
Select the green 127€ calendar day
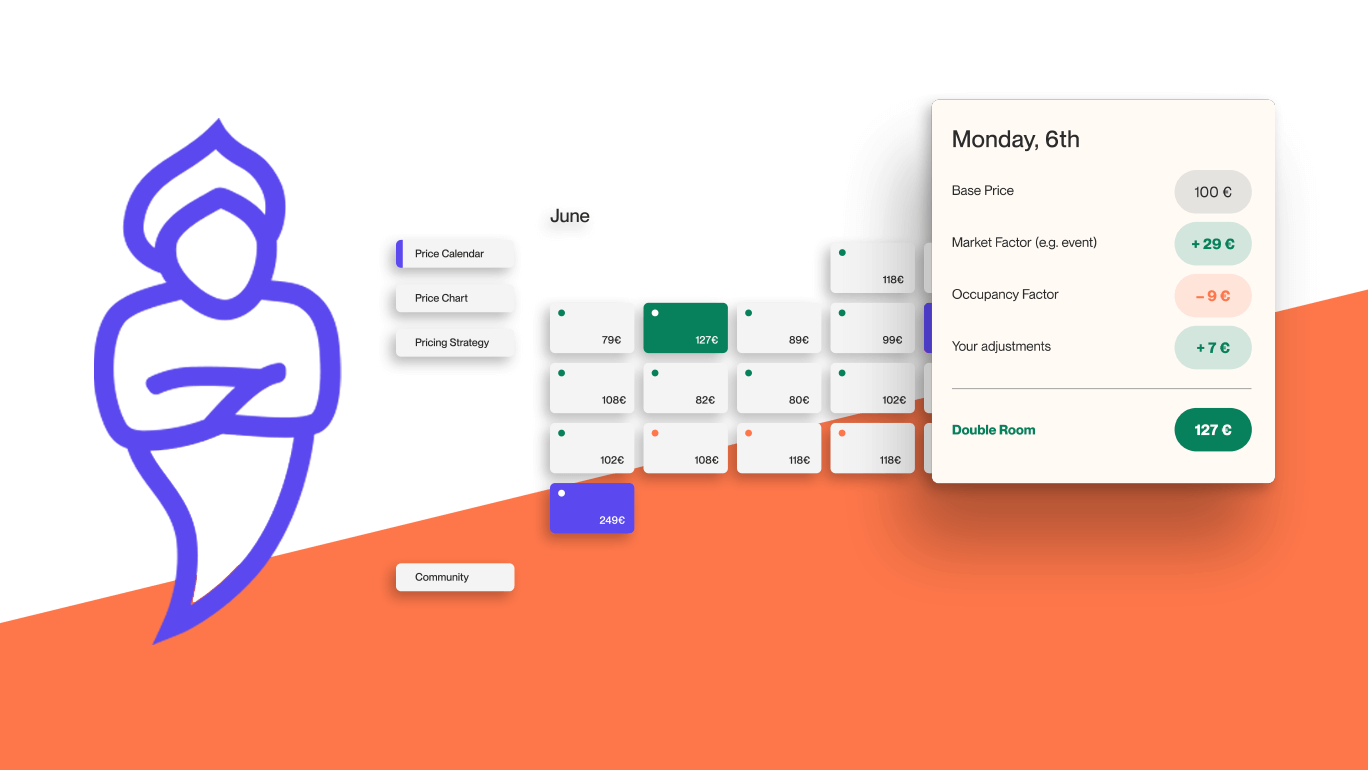click(685, 328)
